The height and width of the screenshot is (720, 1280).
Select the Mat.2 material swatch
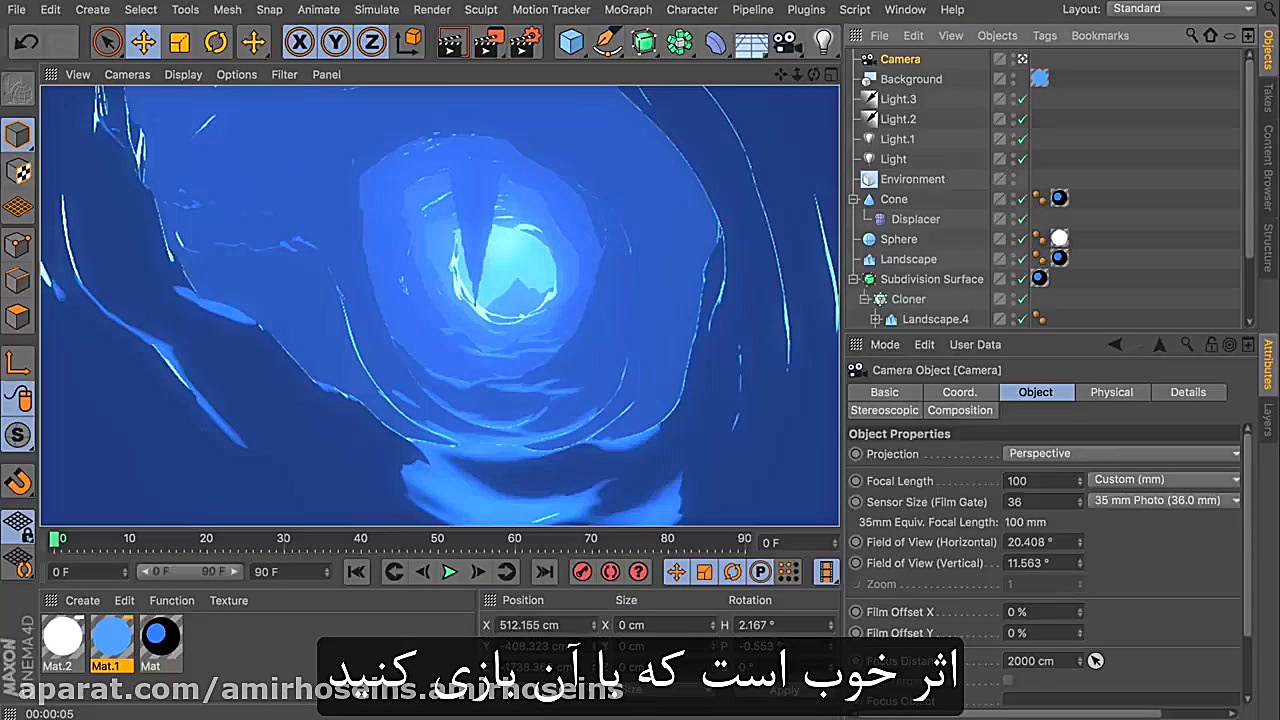[62, 638]
